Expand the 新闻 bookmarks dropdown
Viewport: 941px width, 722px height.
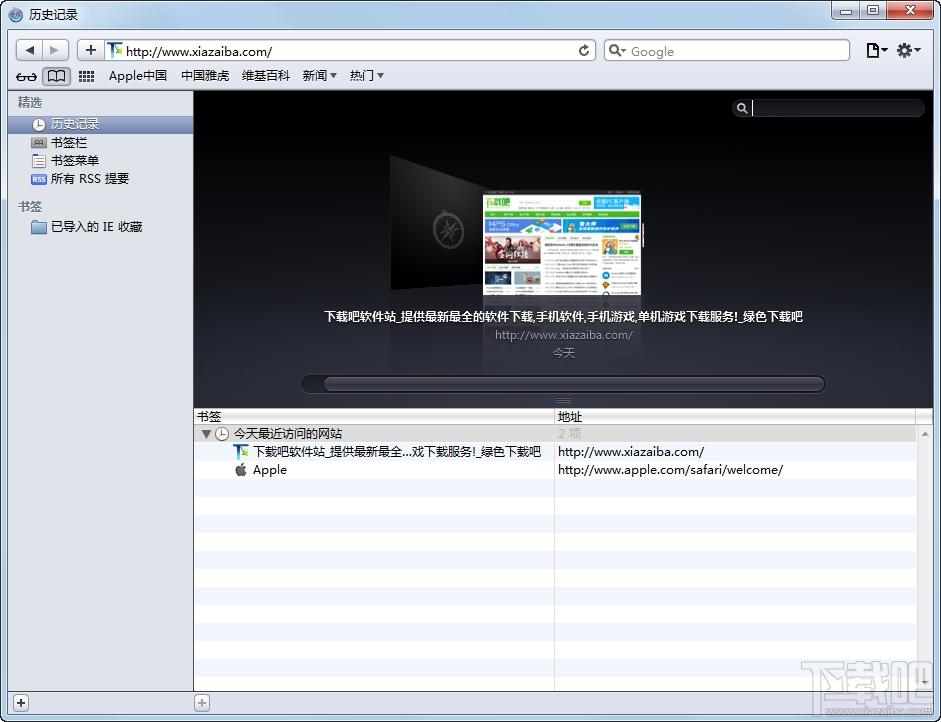319,76
